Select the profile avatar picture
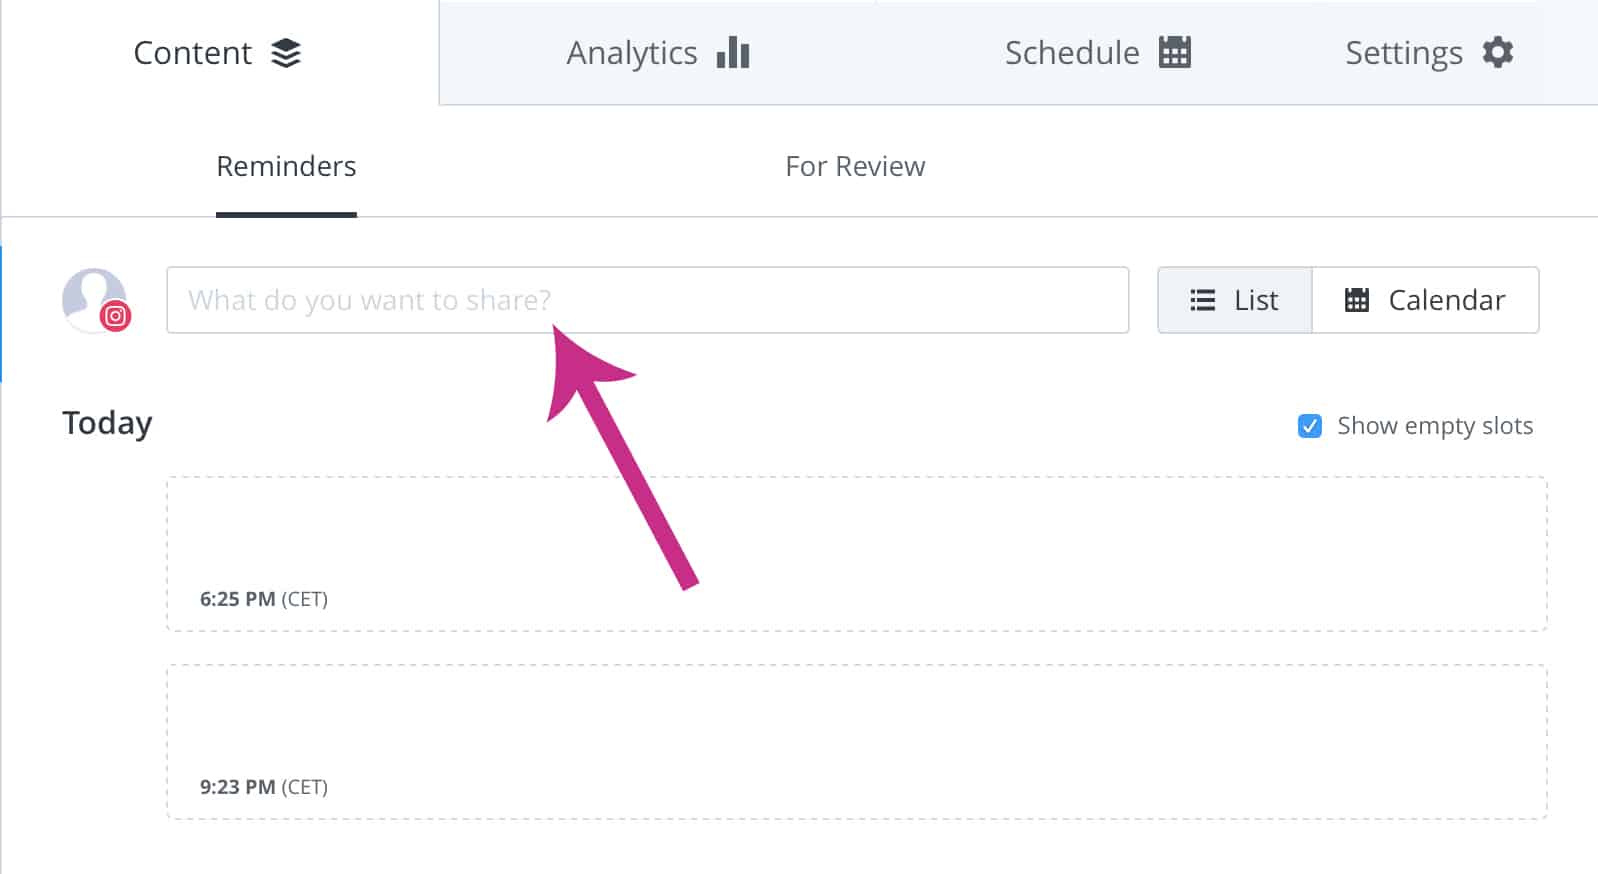This screenshot has width=1598, height=874. [x=93, y=298]
